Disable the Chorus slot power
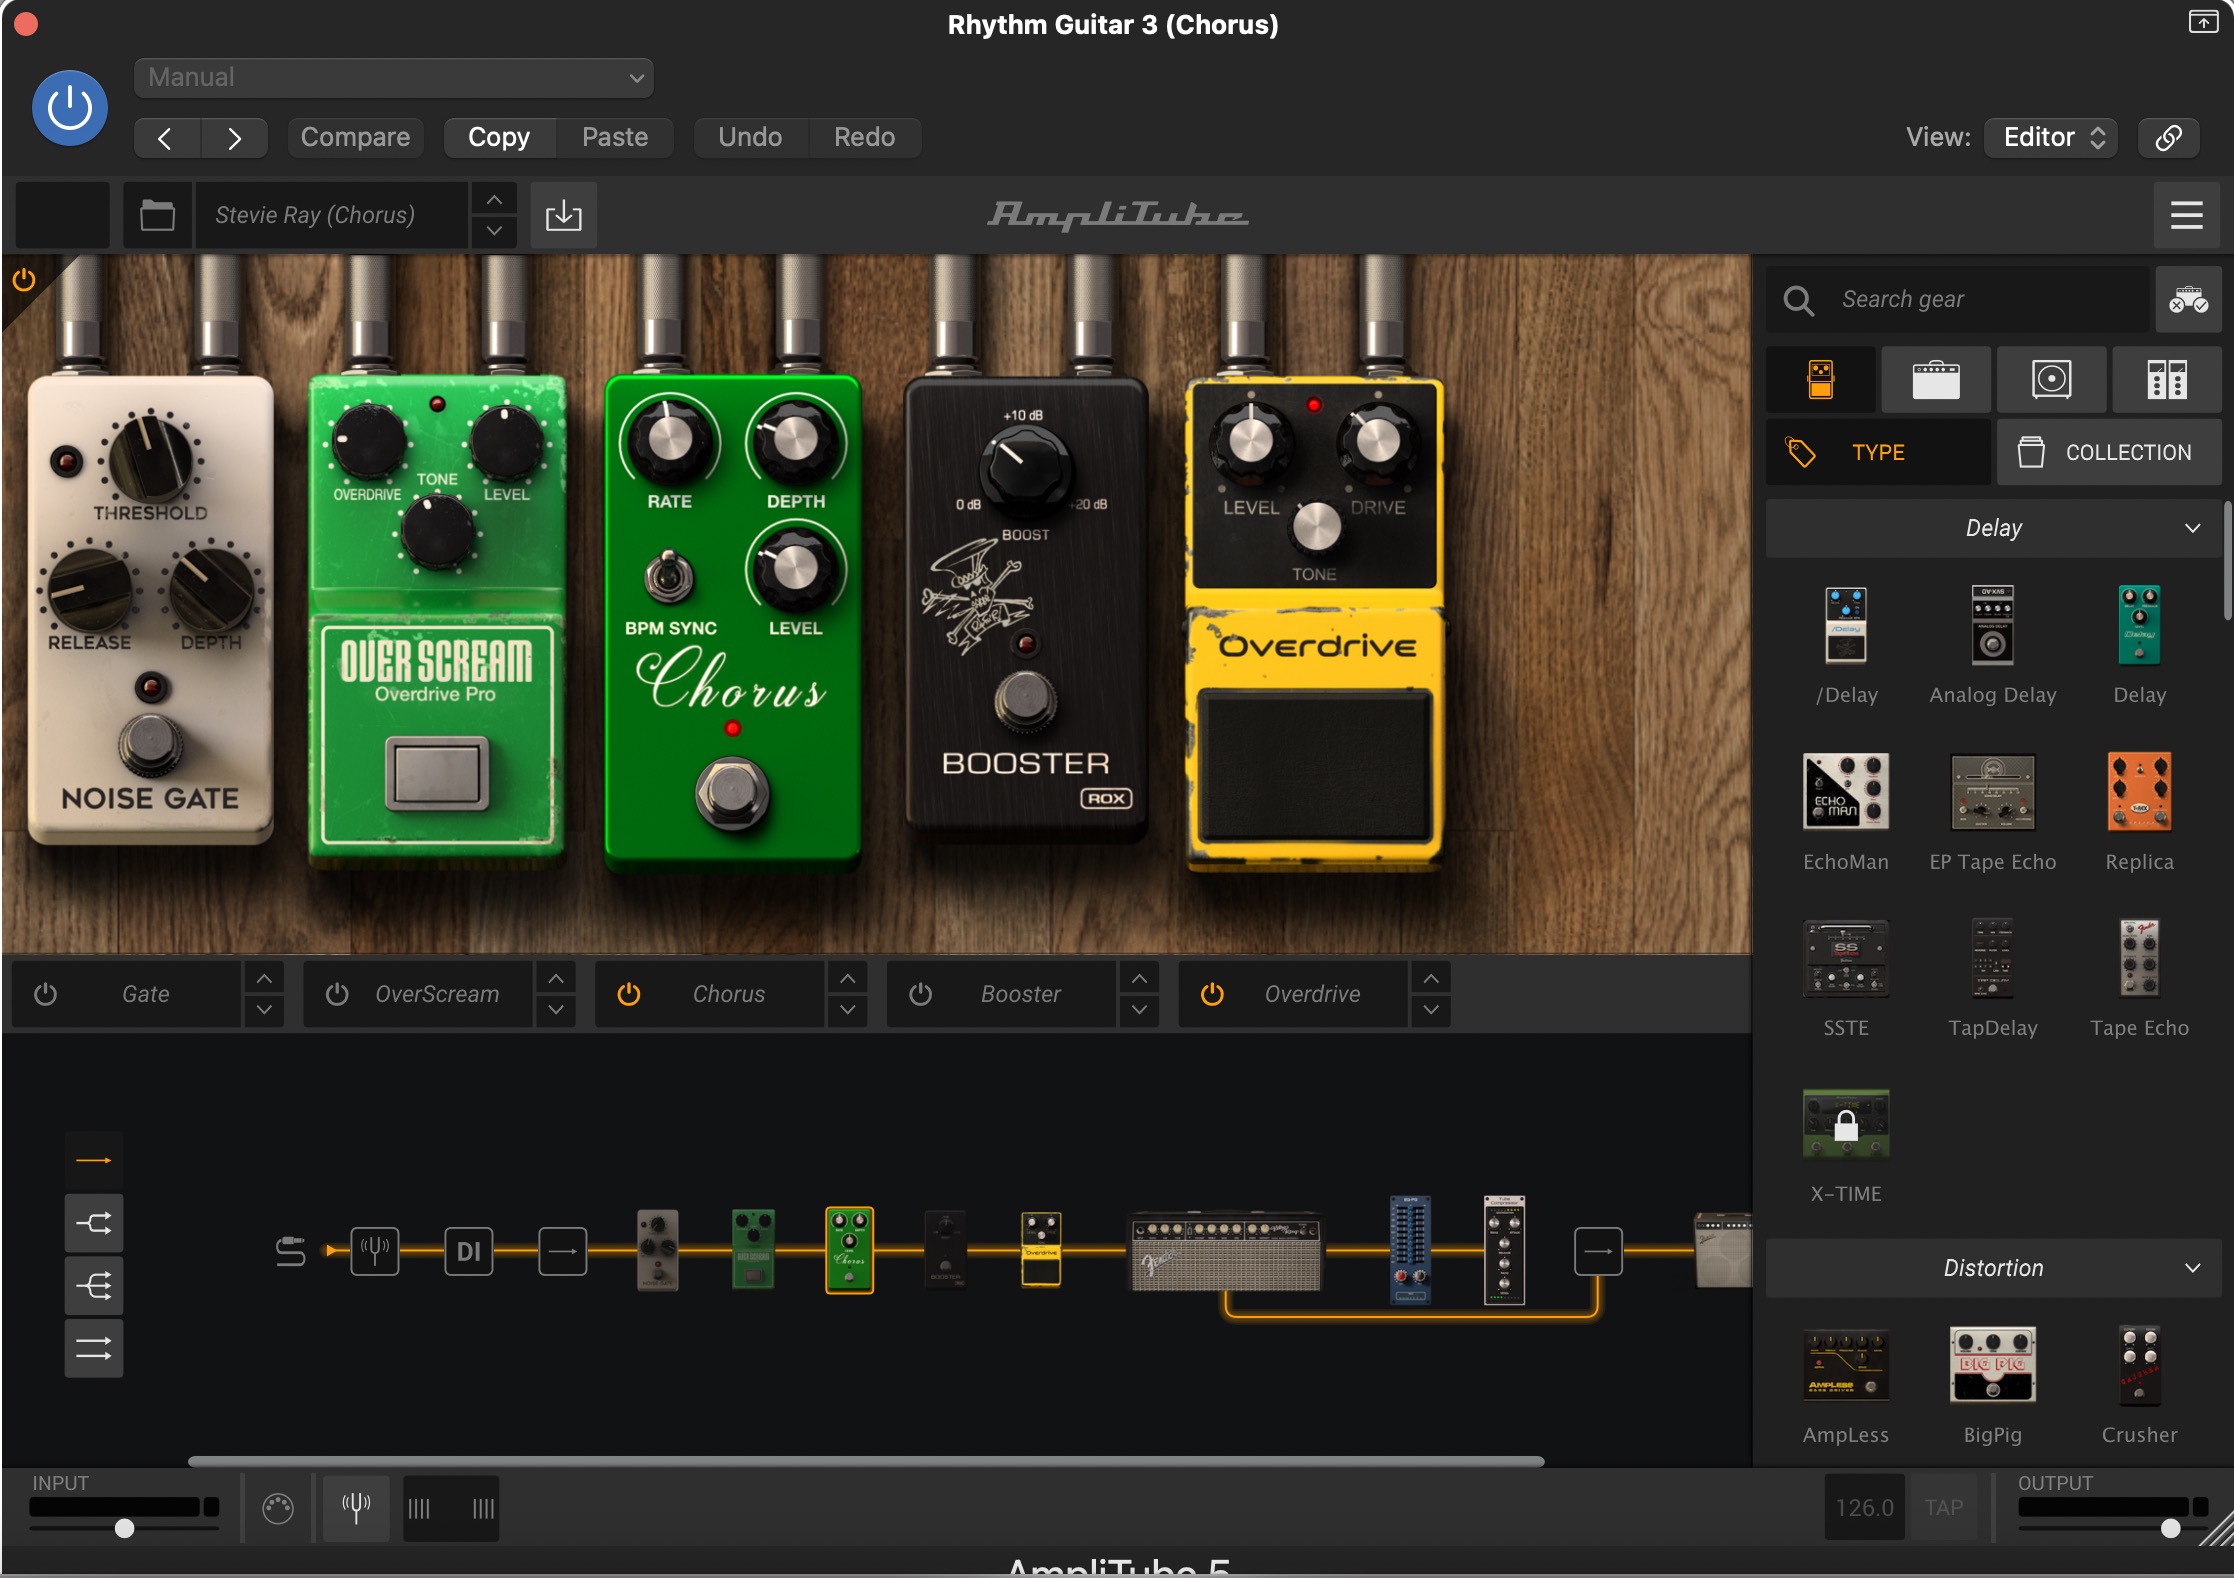 (x=629, y=994)
